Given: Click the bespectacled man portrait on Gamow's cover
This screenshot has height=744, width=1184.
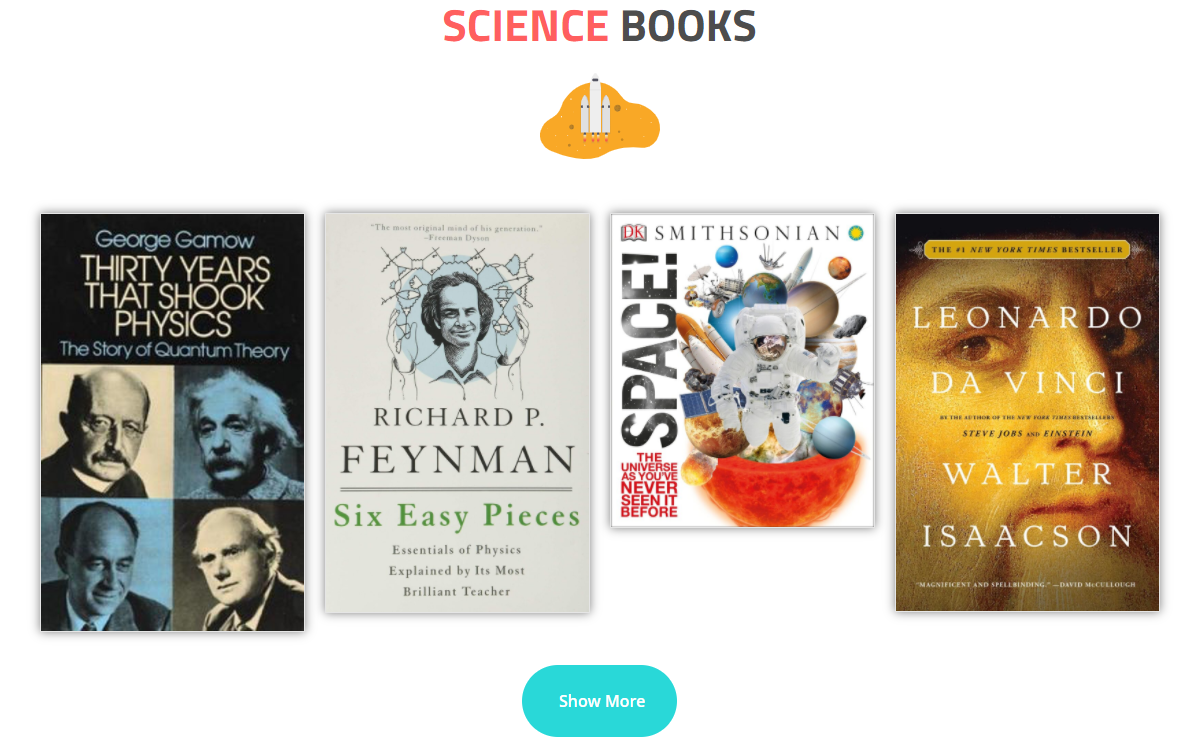Looking at the screenshot, I should 107,431.
